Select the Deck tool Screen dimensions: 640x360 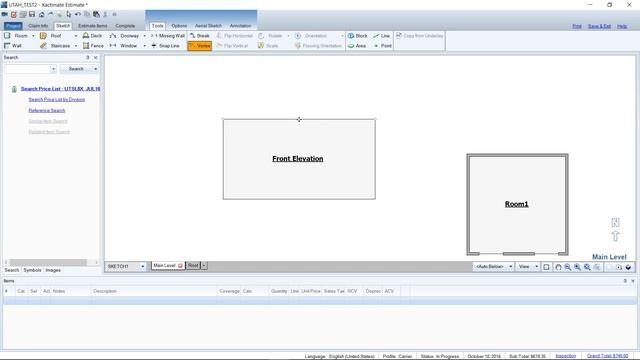coord(92,36)
